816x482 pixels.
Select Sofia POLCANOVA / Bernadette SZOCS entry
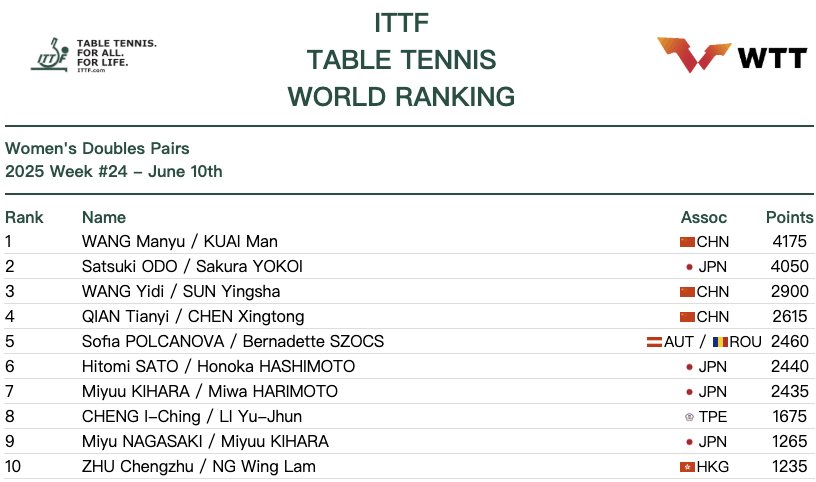point(233,341)
